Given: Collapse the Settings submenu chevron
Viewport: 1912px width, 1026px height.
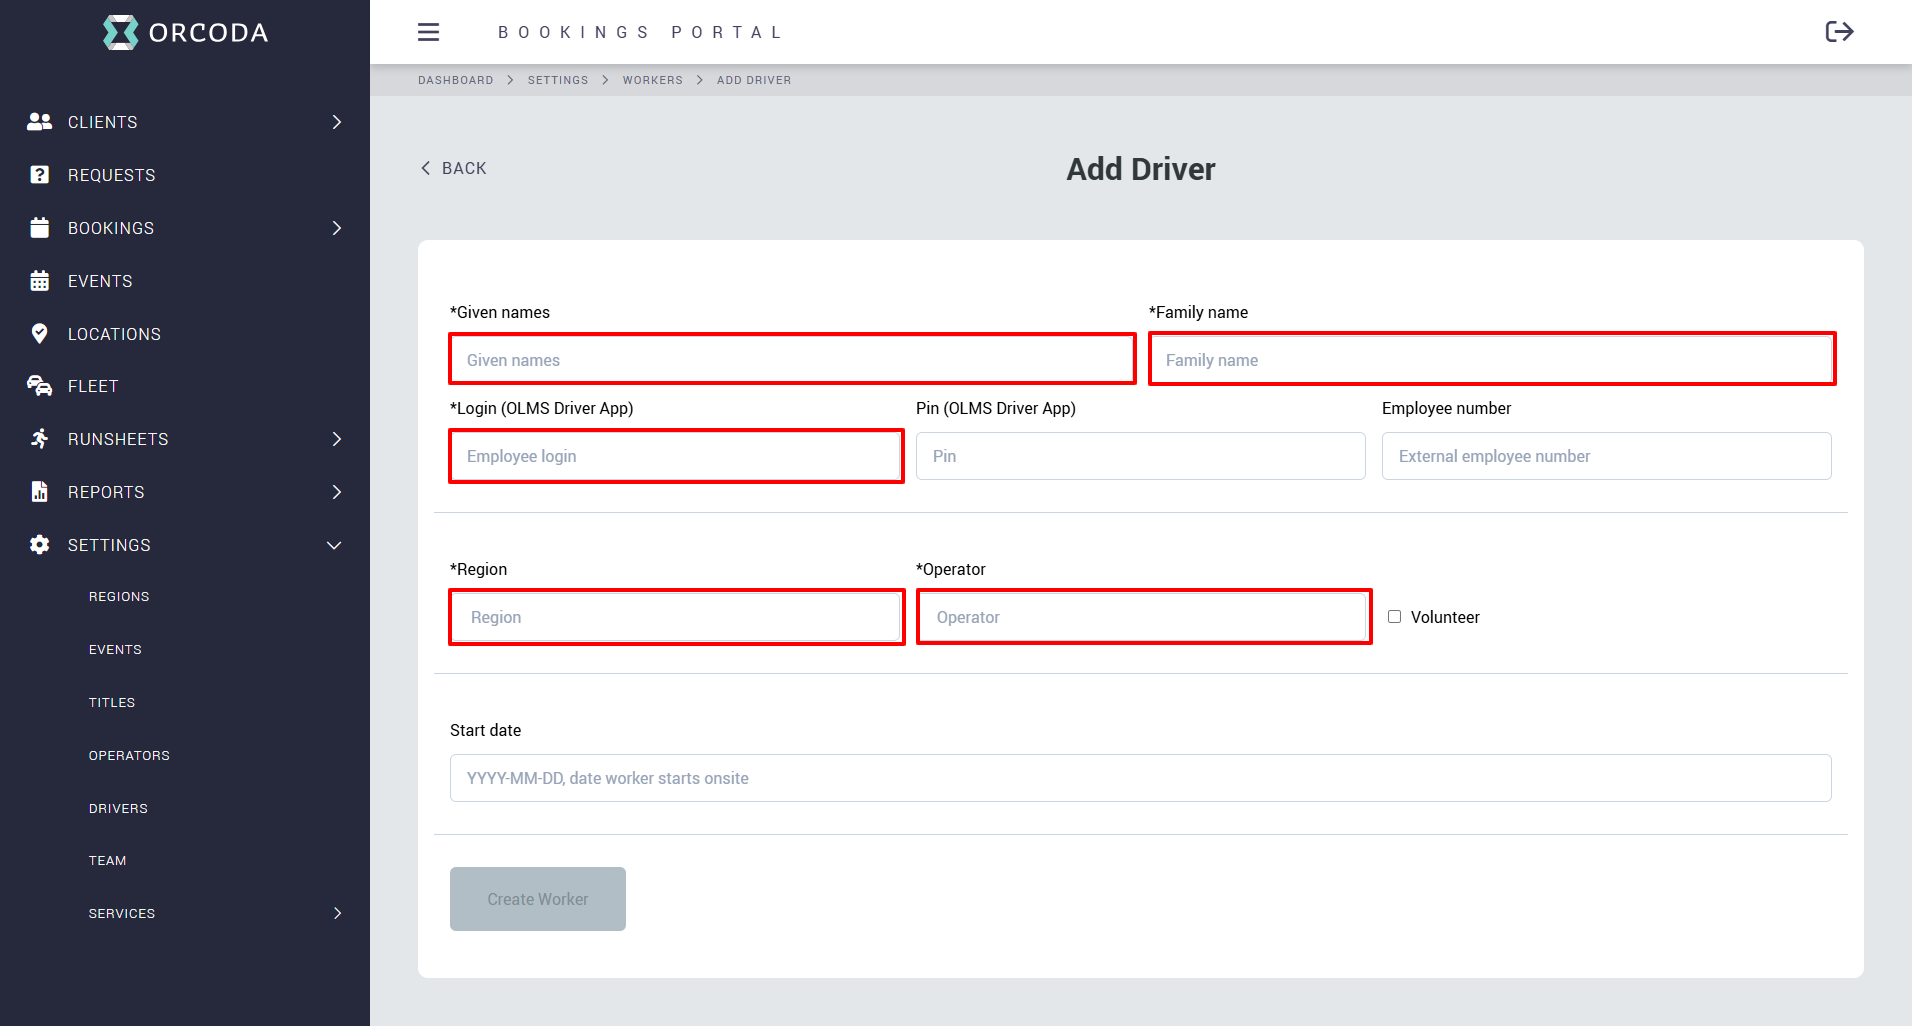Looking at the screenshot, I should [x=334, y=545].
